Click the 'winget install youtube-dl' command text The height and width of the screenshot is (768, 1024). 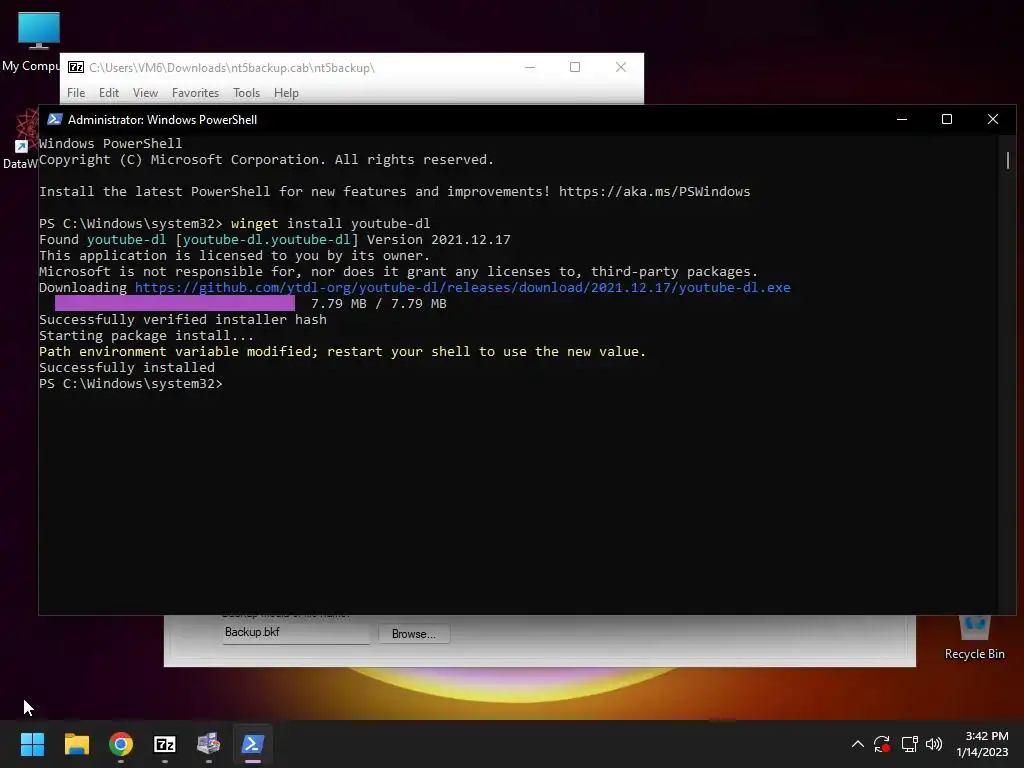(x=330, y=224)
